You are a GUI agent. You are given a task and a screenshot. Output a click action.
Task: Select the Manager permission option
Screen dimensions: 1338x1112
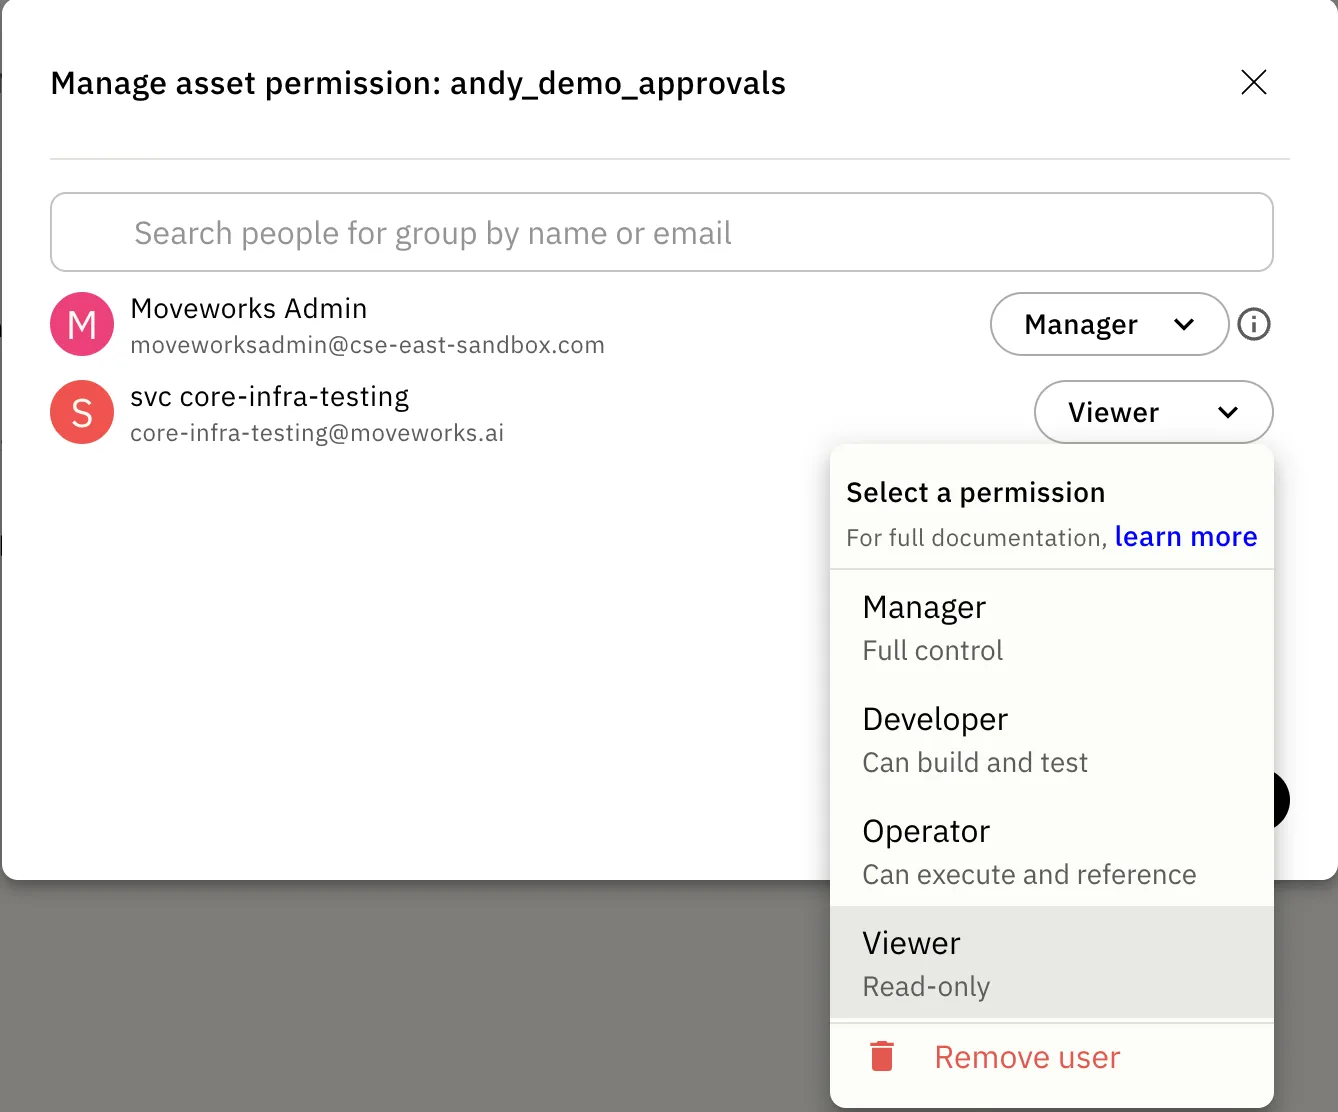point(1052,627)
